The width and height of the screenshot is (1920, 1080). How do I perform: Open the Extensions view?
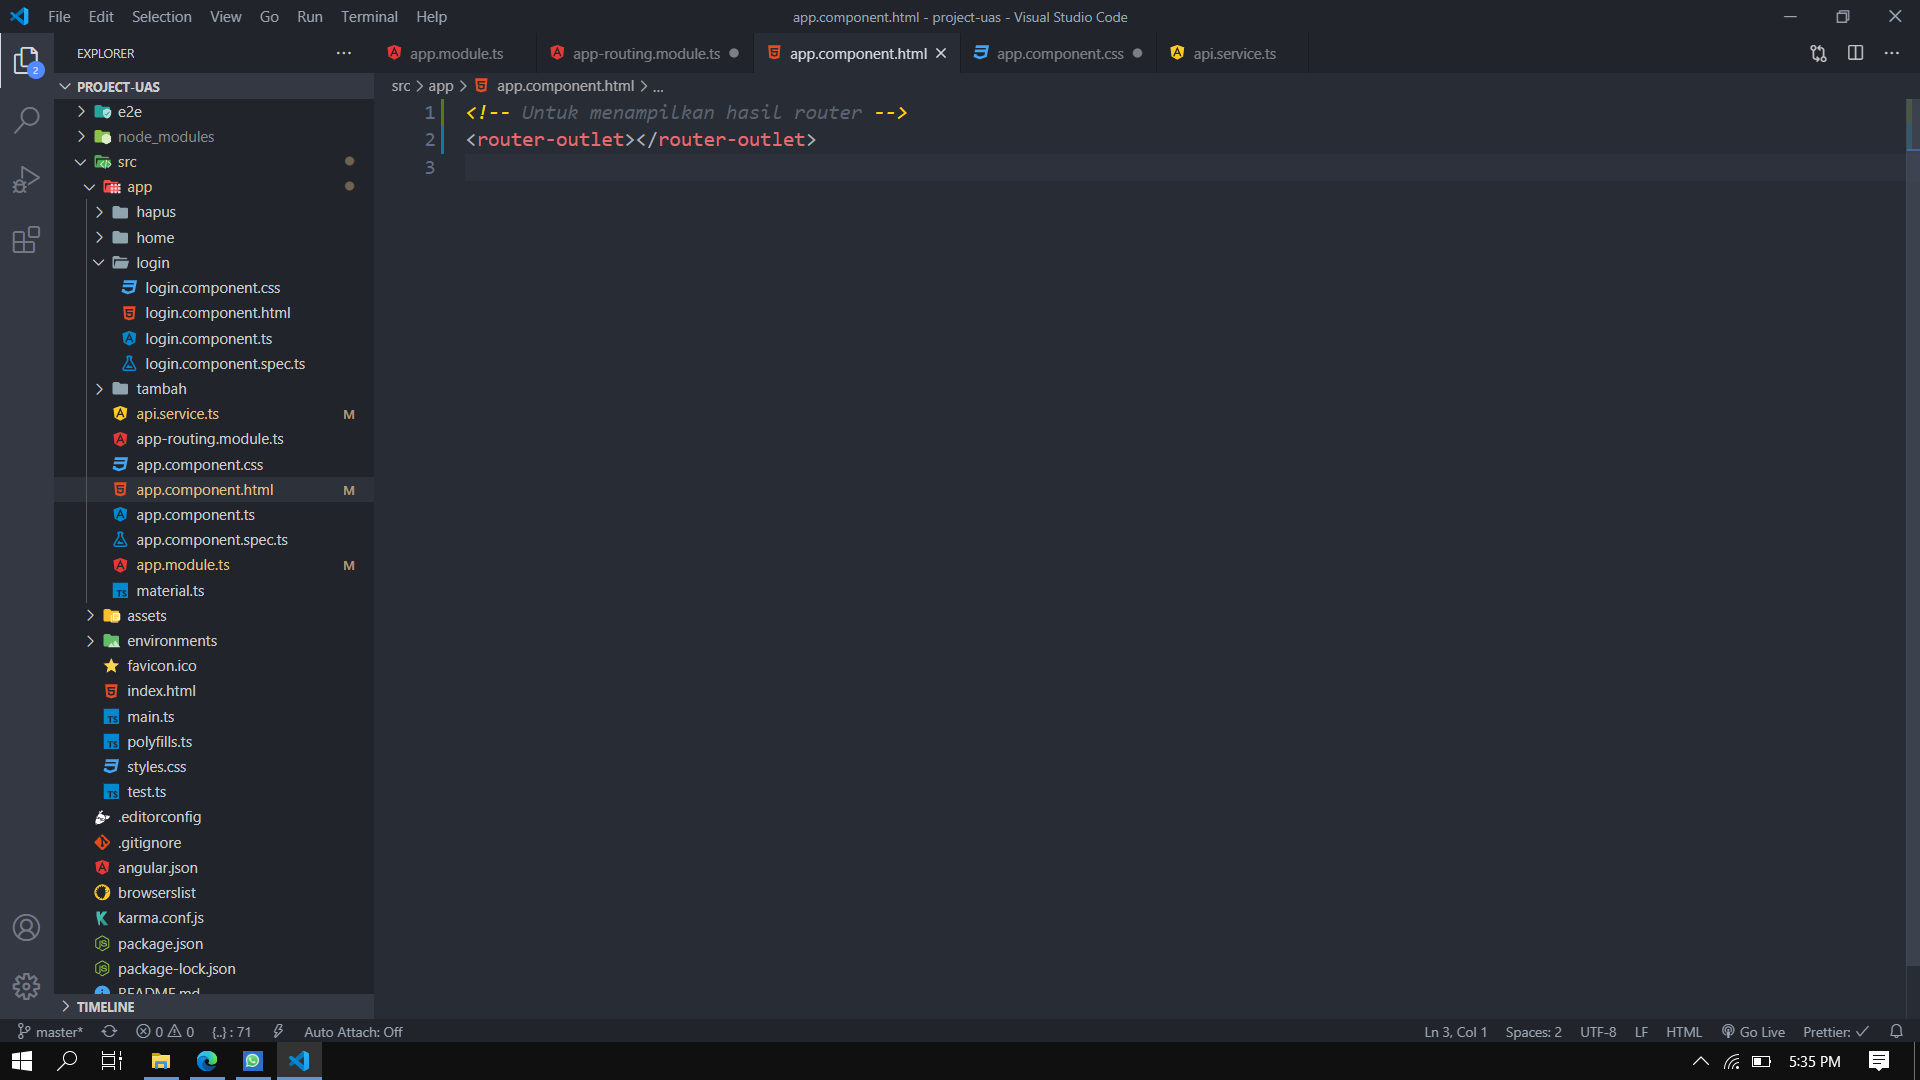click(27, 240)
